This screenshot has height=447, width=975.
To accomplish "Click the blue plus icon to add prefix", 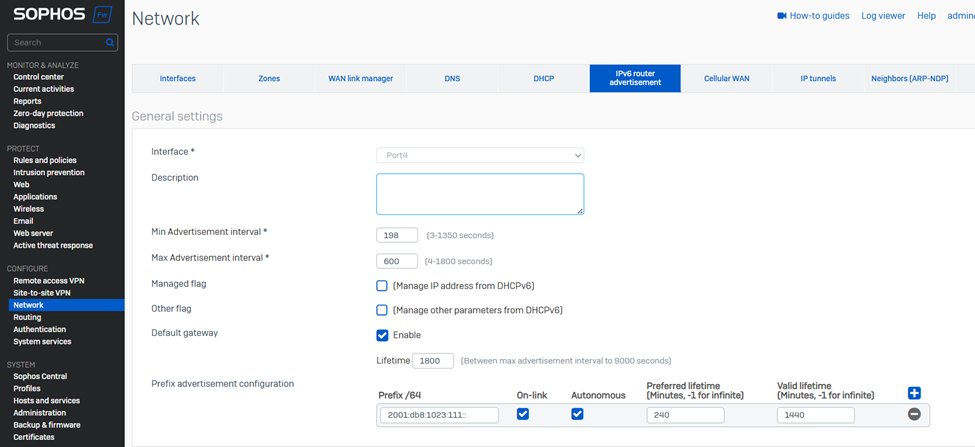I will pos(913,393).
